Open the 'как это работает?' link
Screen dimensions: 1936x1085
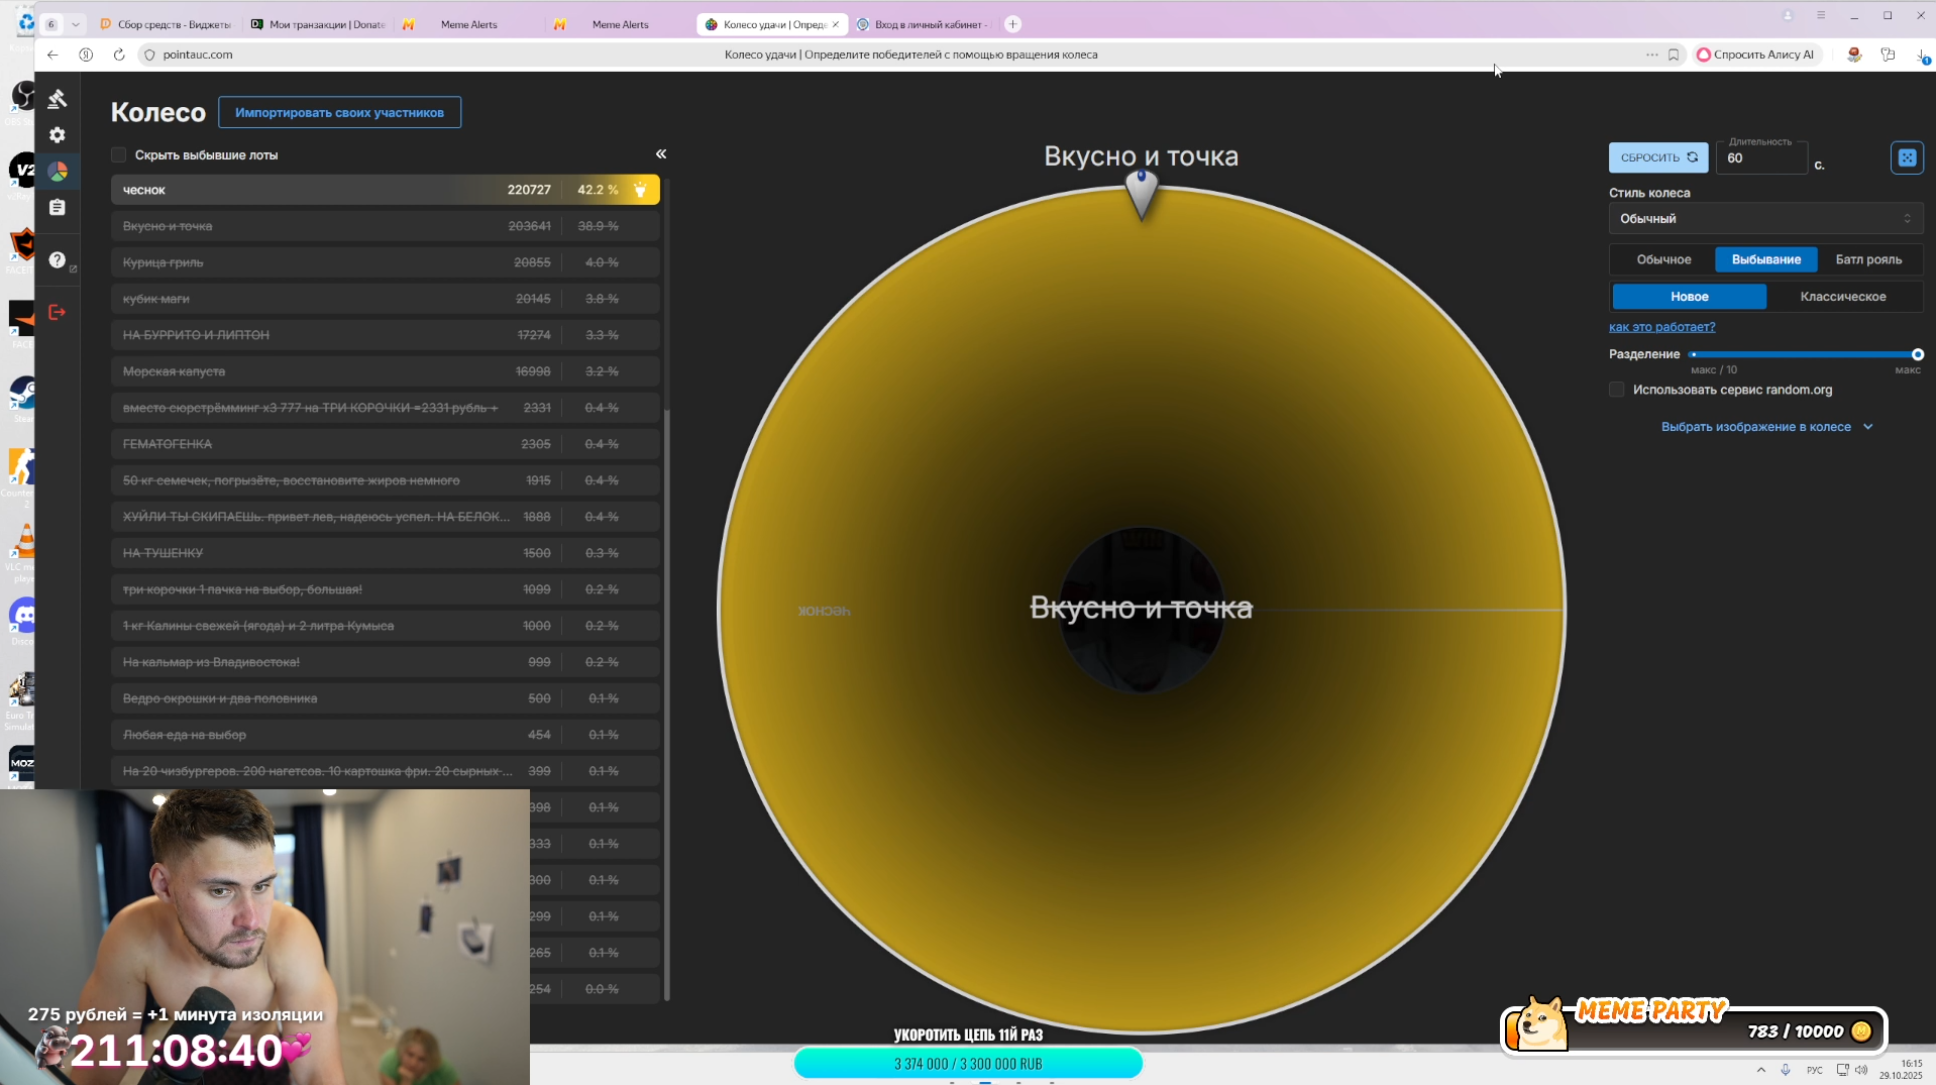pyautogui.click(x=1661, y=327)
